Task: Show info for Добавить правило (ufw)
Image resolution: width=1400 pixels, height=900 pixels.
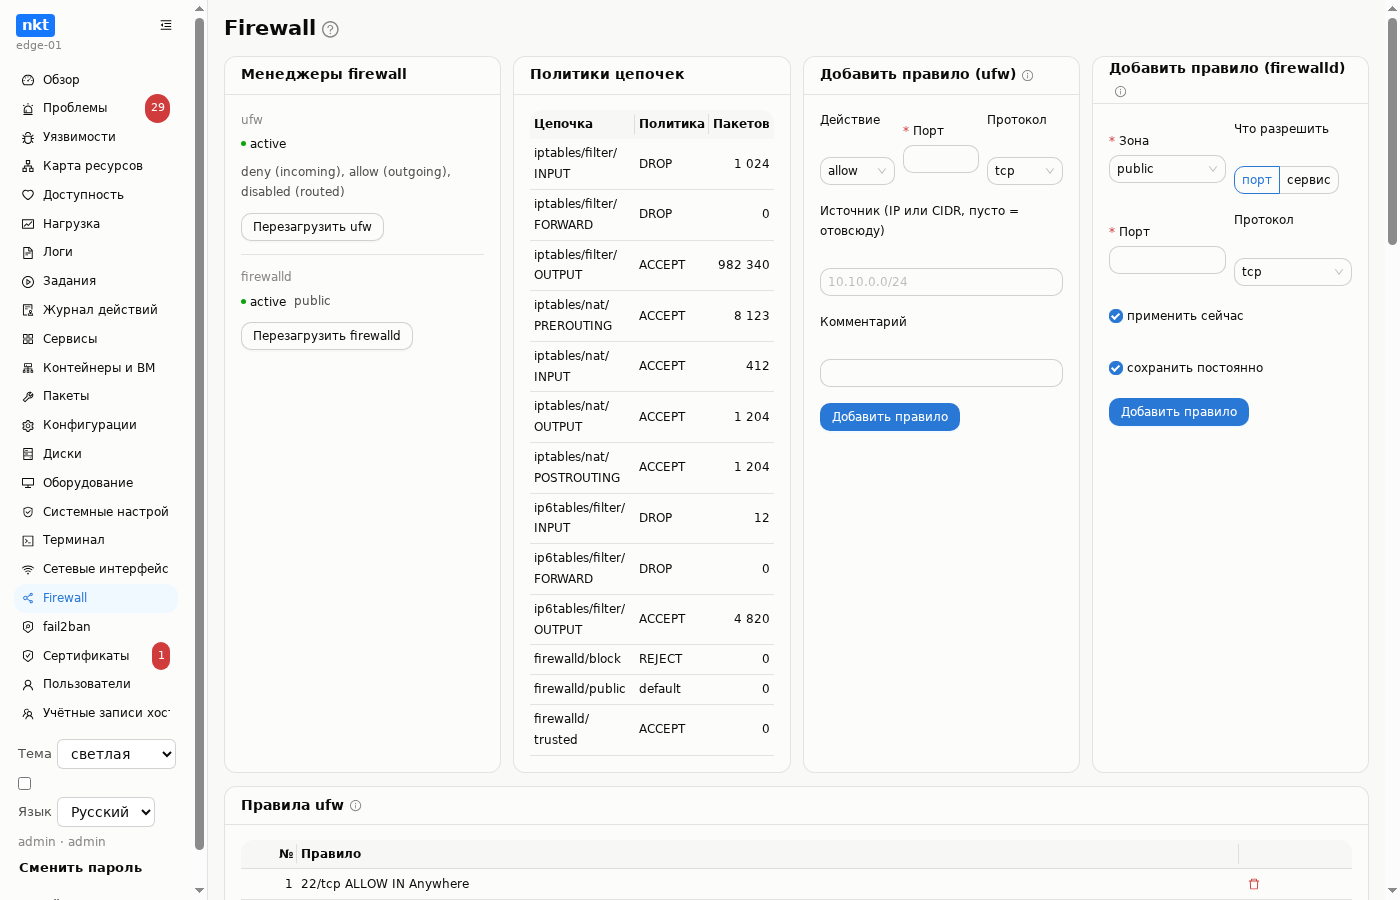Action: pos(1028,75)
